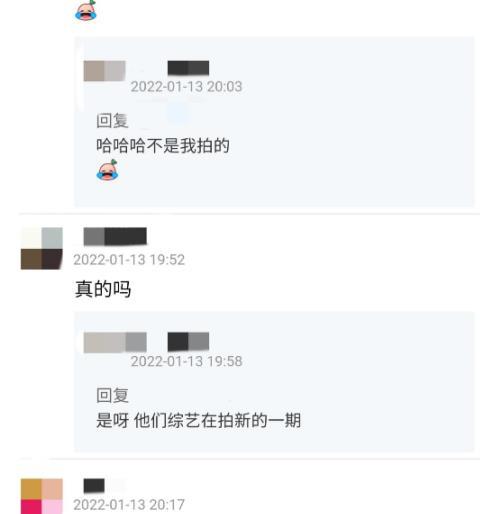Screen dimensions: 480x514
Task: Open the blurred username above the 19:52 timestamp
Action: [x=115, y=236]
